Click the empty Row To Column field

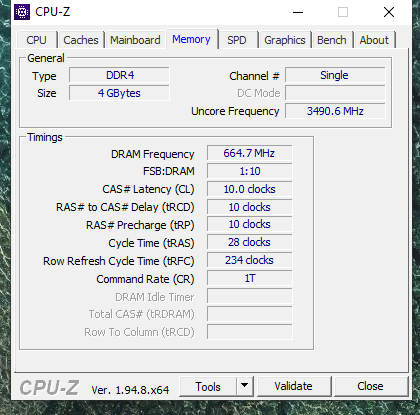click(249, 332)
